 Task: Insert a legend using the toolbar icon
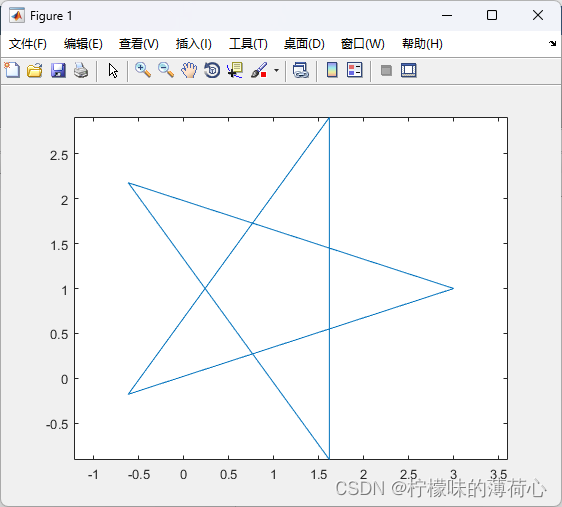coord(355,70)
